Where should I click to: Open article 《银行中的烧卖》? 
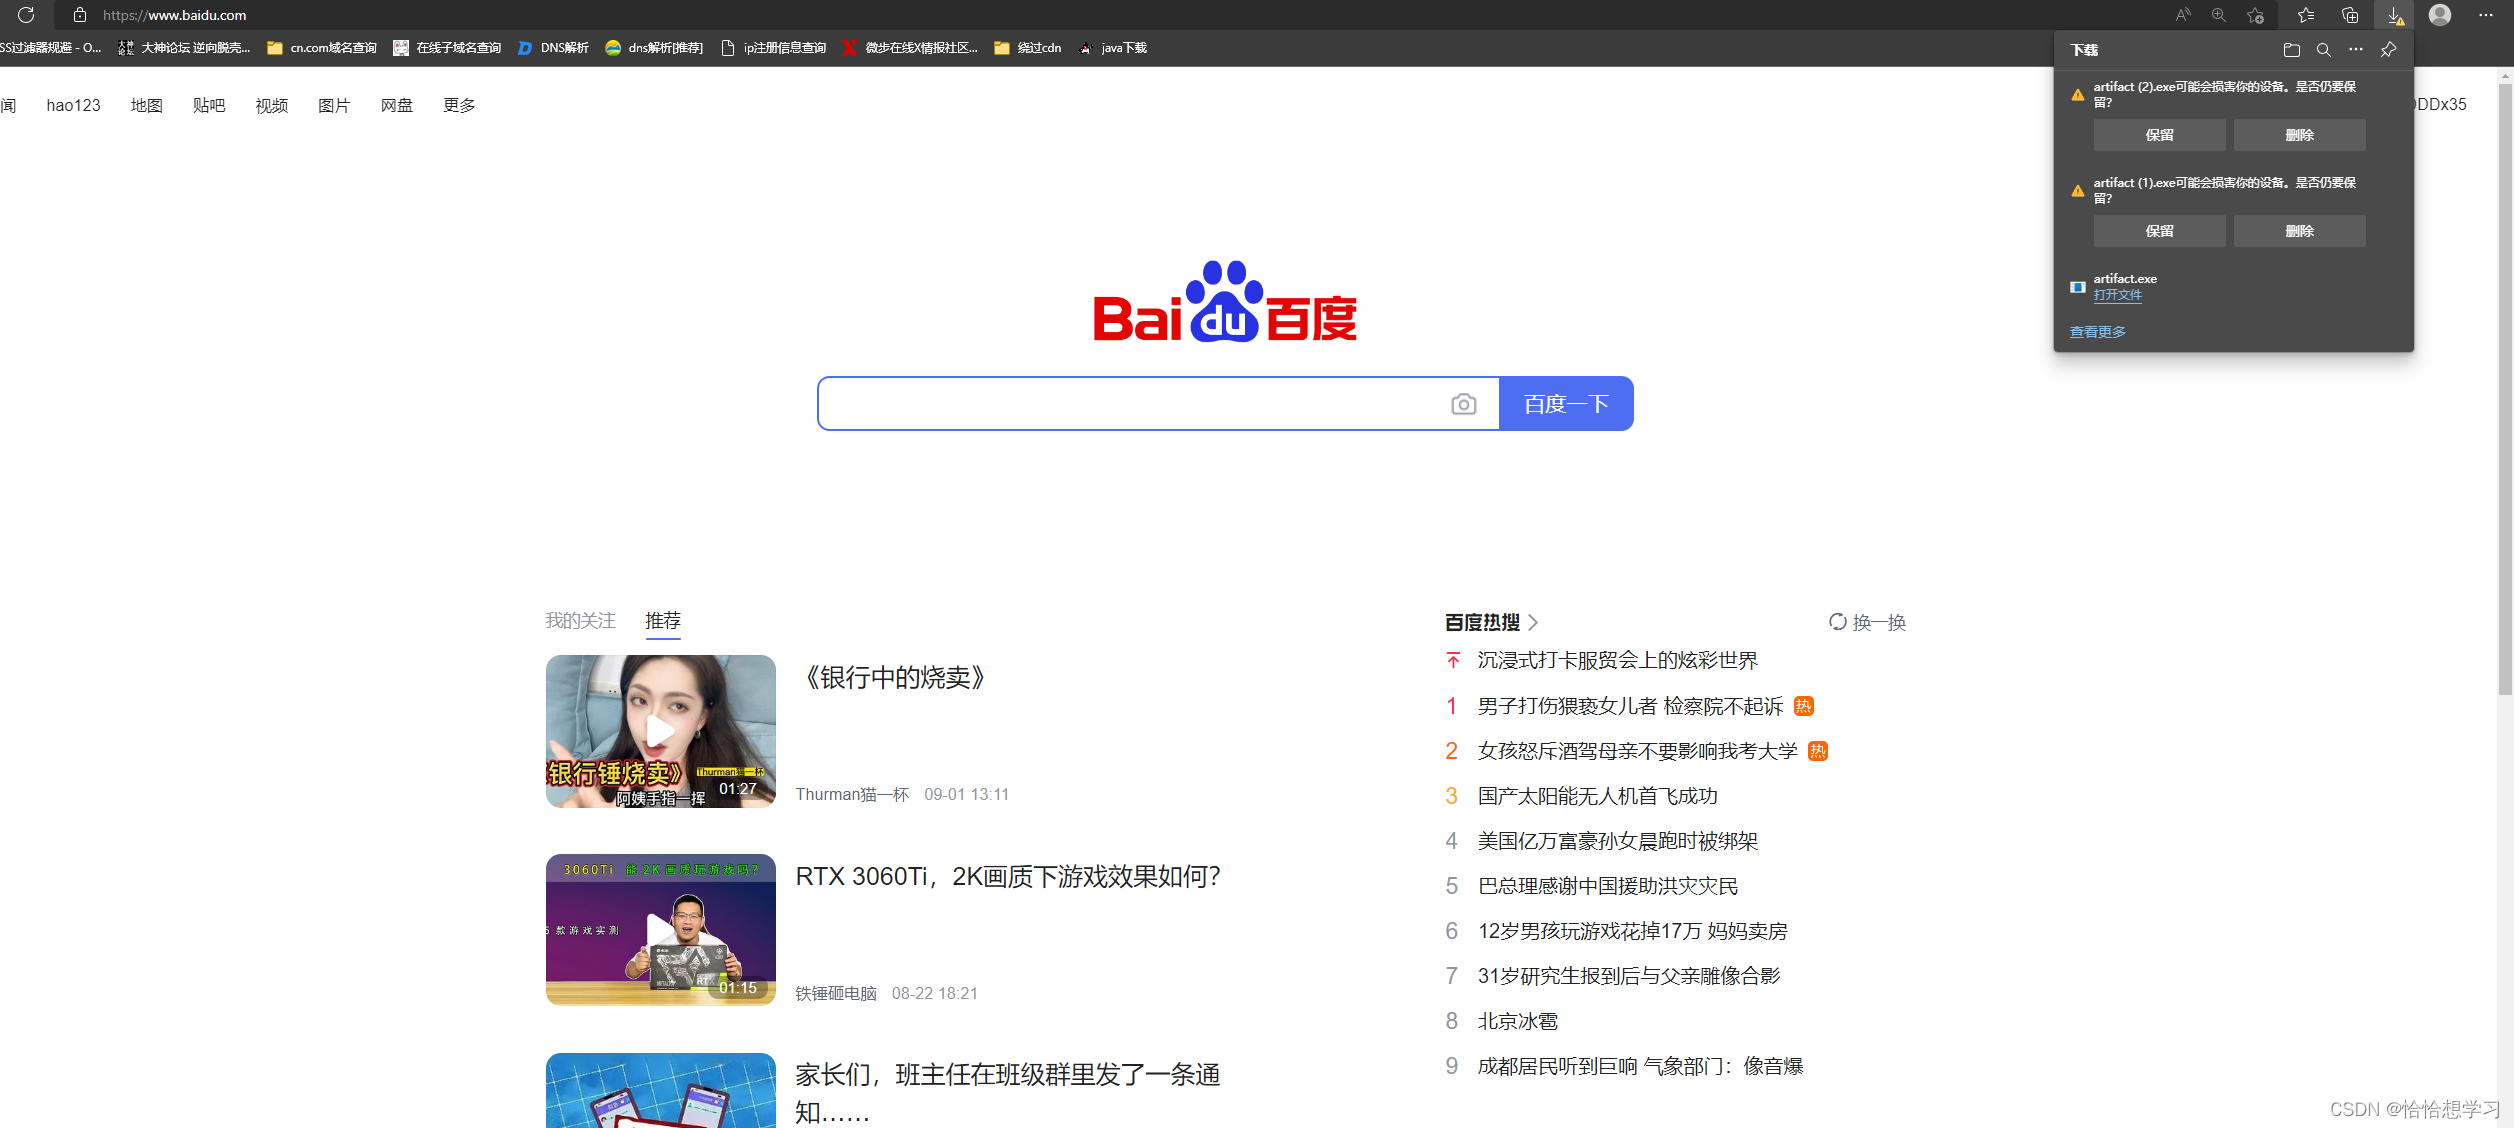point(894,677)
